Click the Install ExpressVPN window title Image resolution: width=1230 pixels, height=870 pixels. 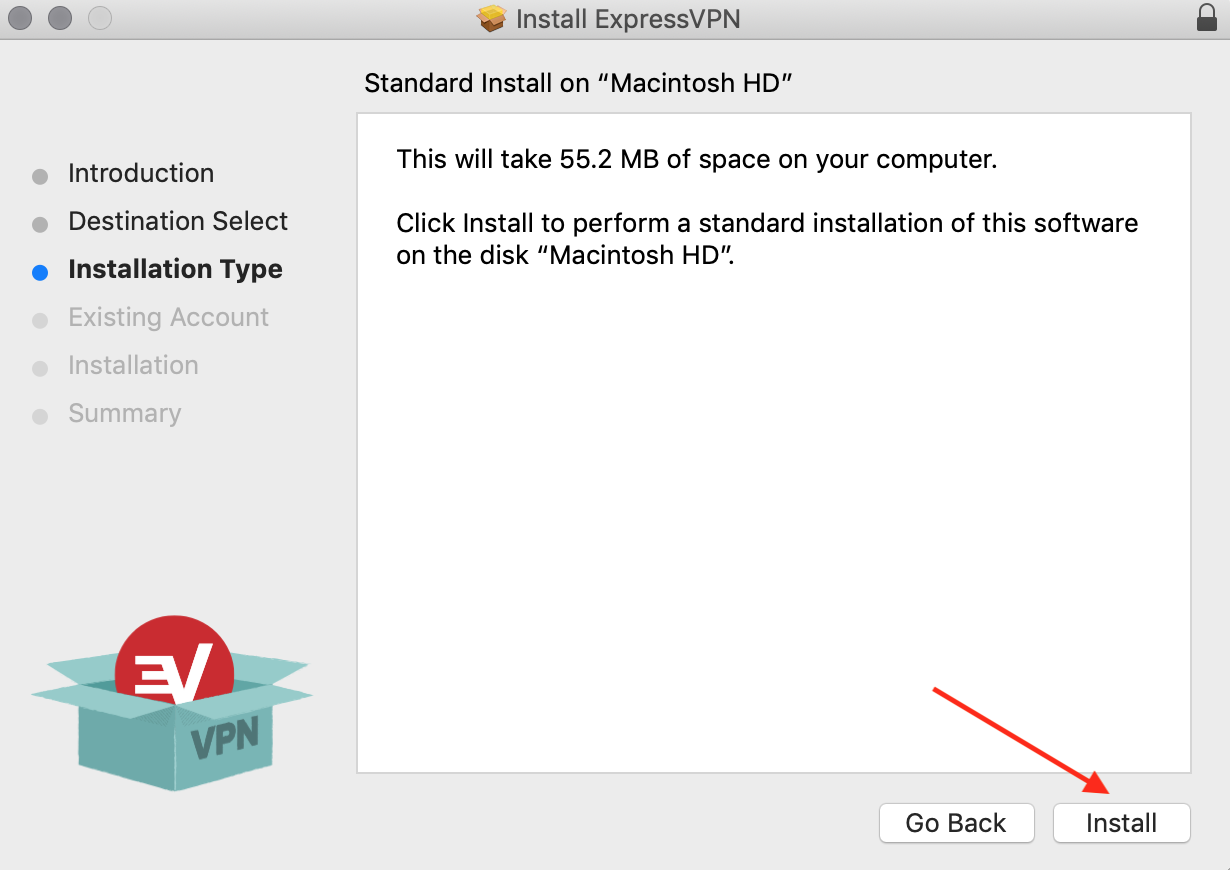[x=628, y=18]
